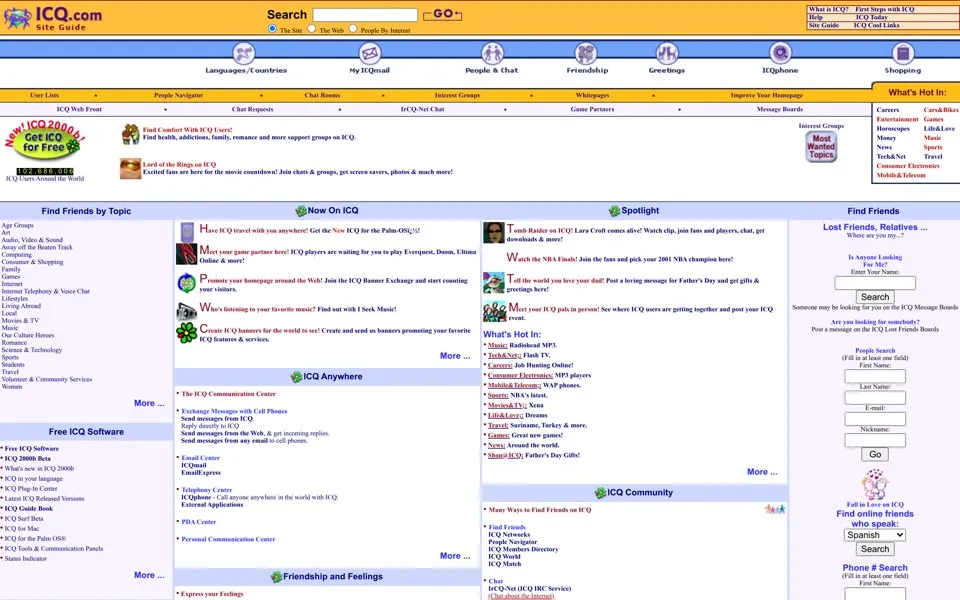Open the Lost Friends, Relatives link
The image size is (960, 600).
[x=875, y=227]
